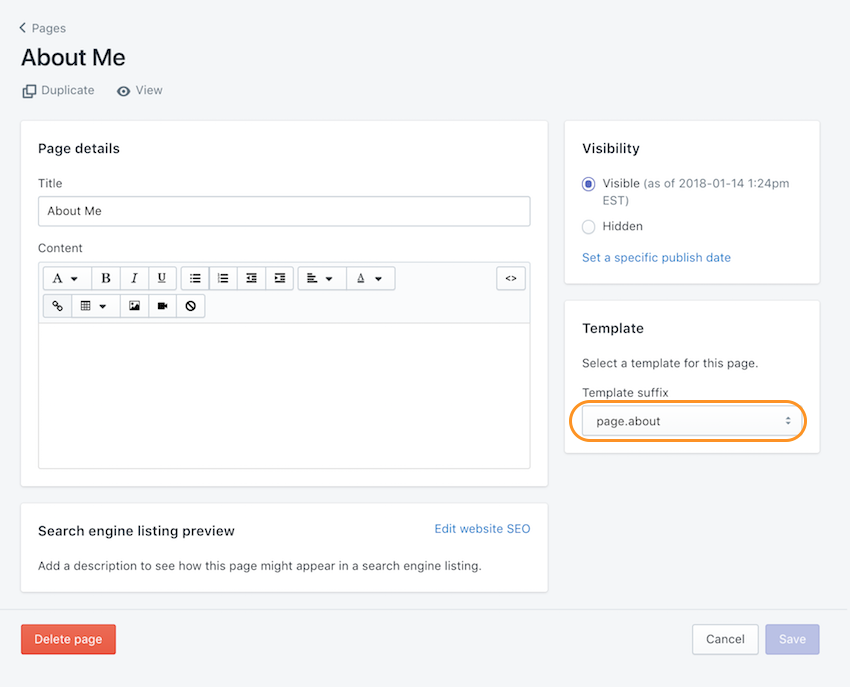Clear formatting with the circle-slash icon
The height and width of the screenshot is (687, 850).
[x=190, y=306]
